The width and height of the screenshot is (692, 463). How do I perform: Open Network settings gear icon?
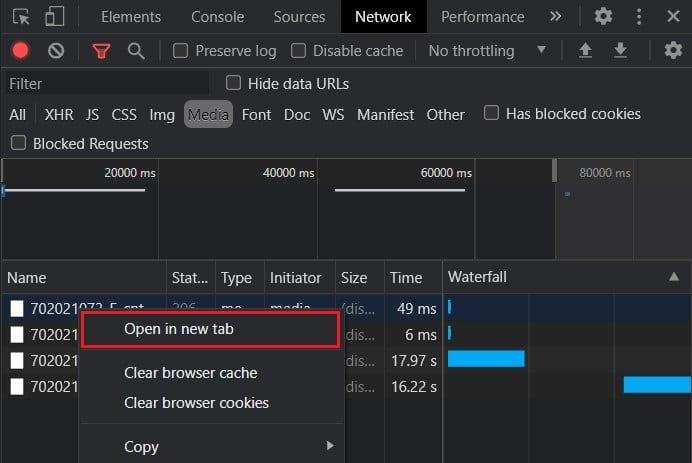(x=673, y=51)
